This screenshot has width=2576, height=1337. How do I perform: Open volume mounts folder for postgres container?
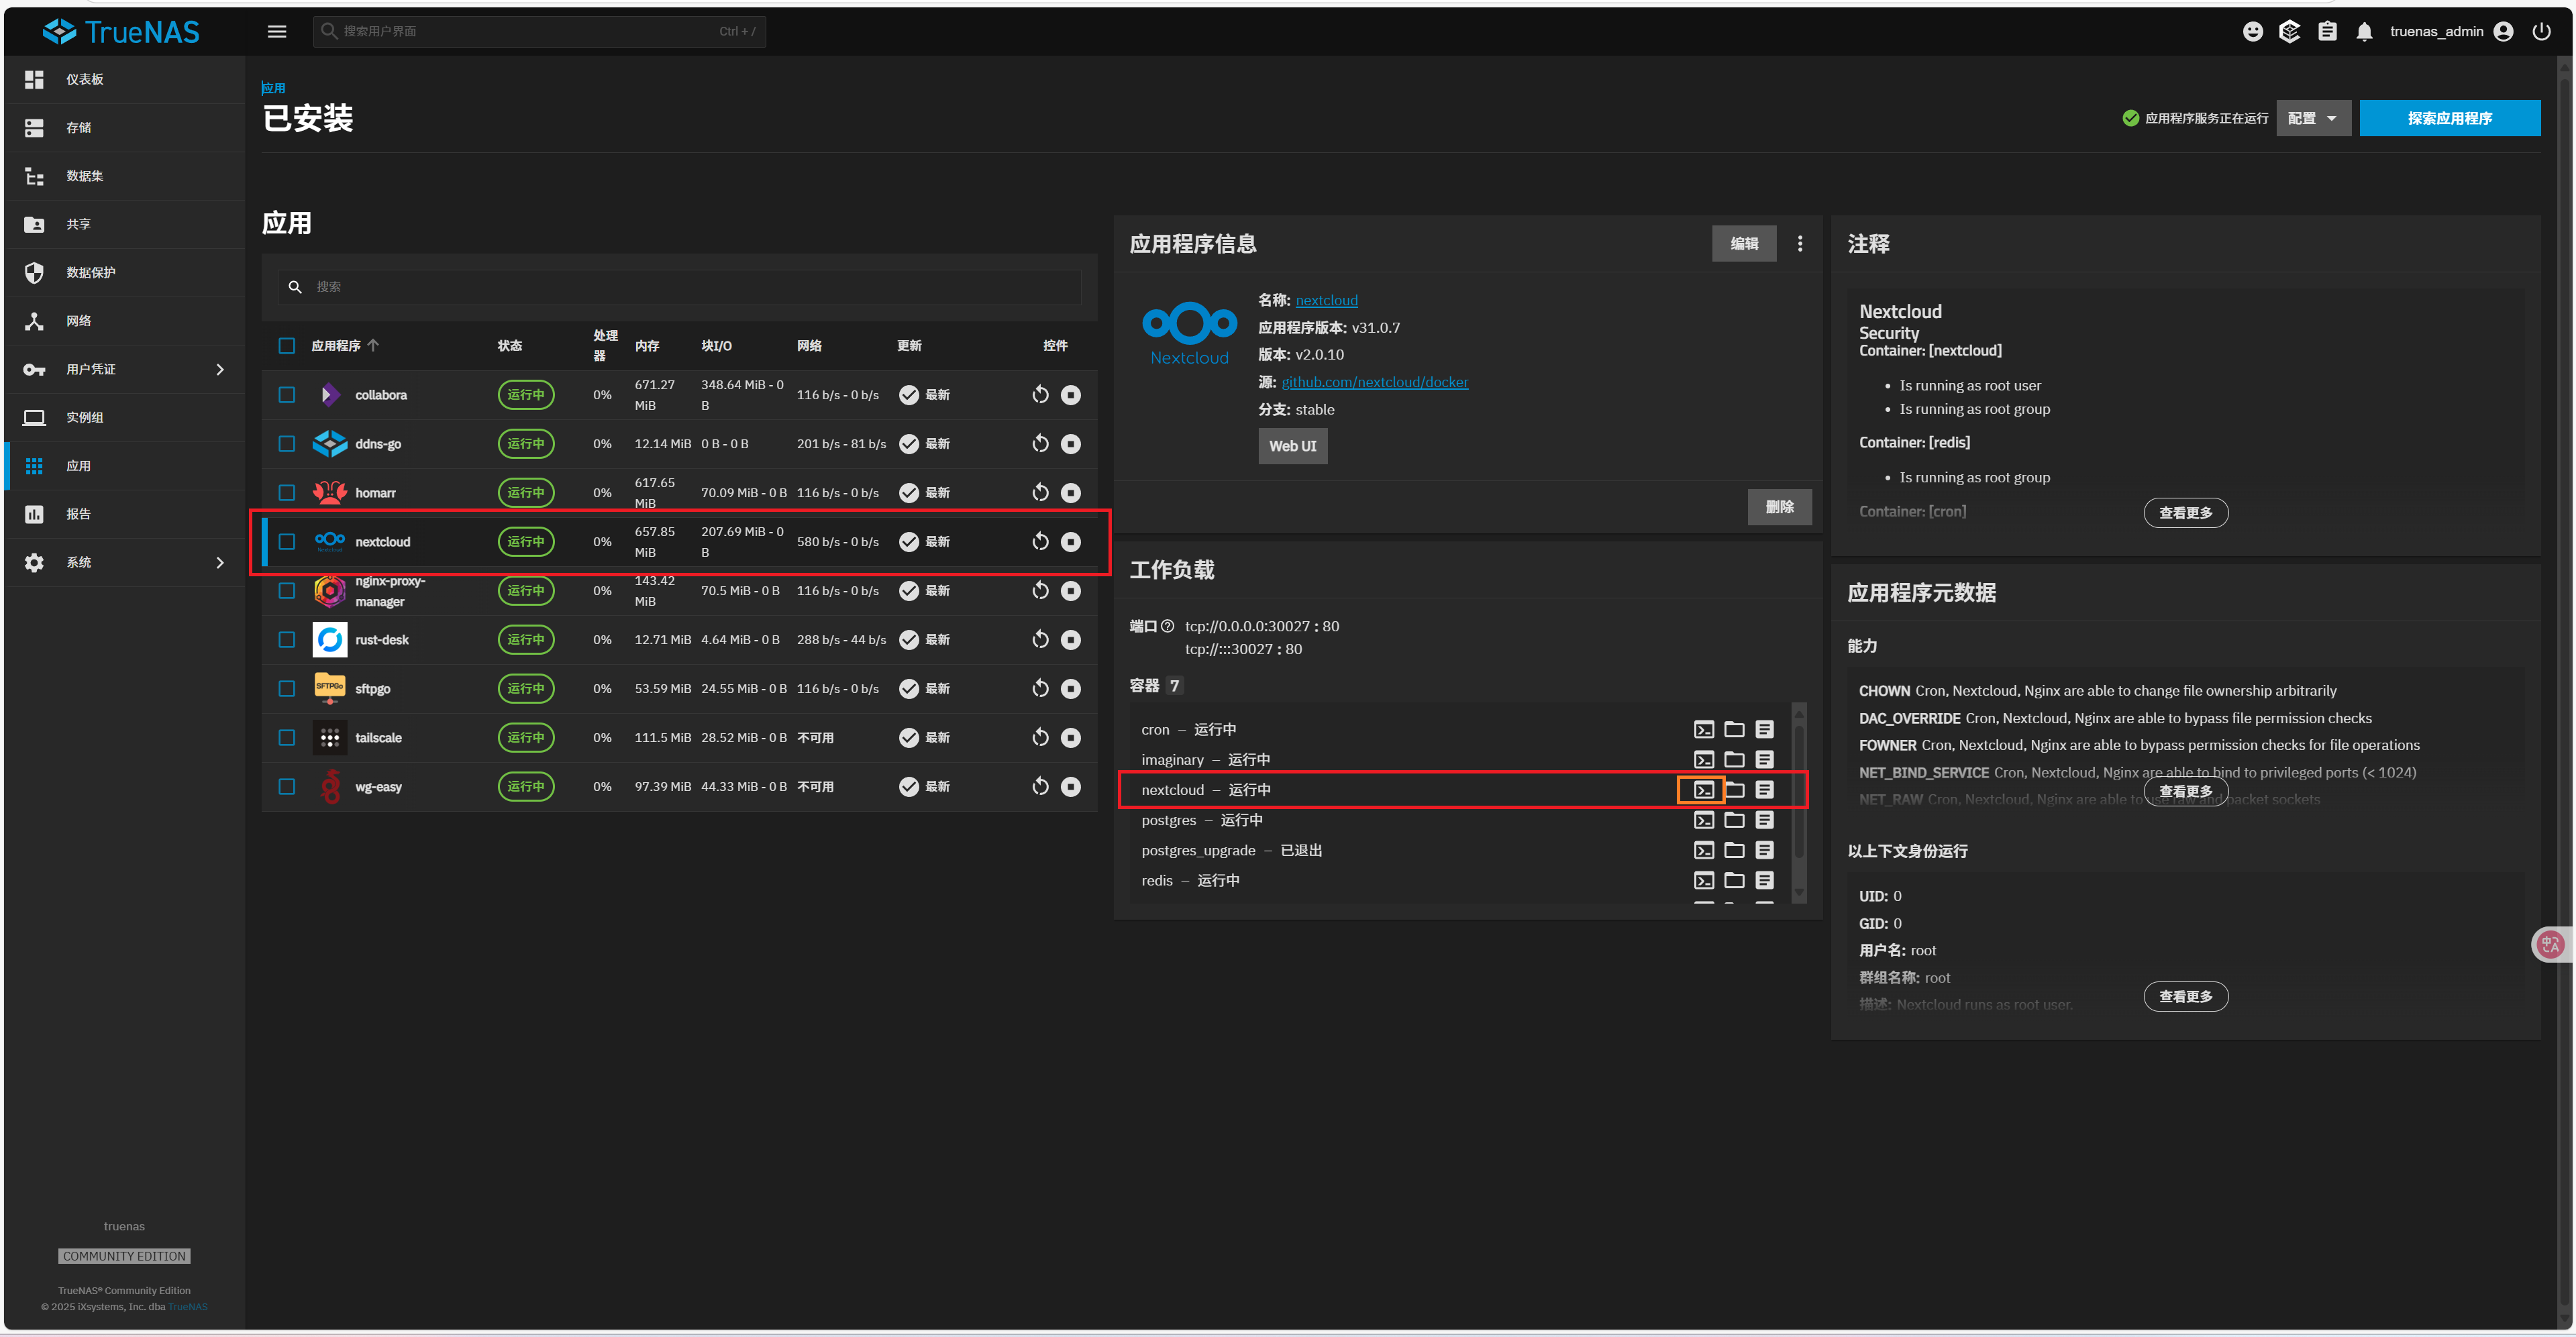pyautogui.click(x=1734, y=820)
